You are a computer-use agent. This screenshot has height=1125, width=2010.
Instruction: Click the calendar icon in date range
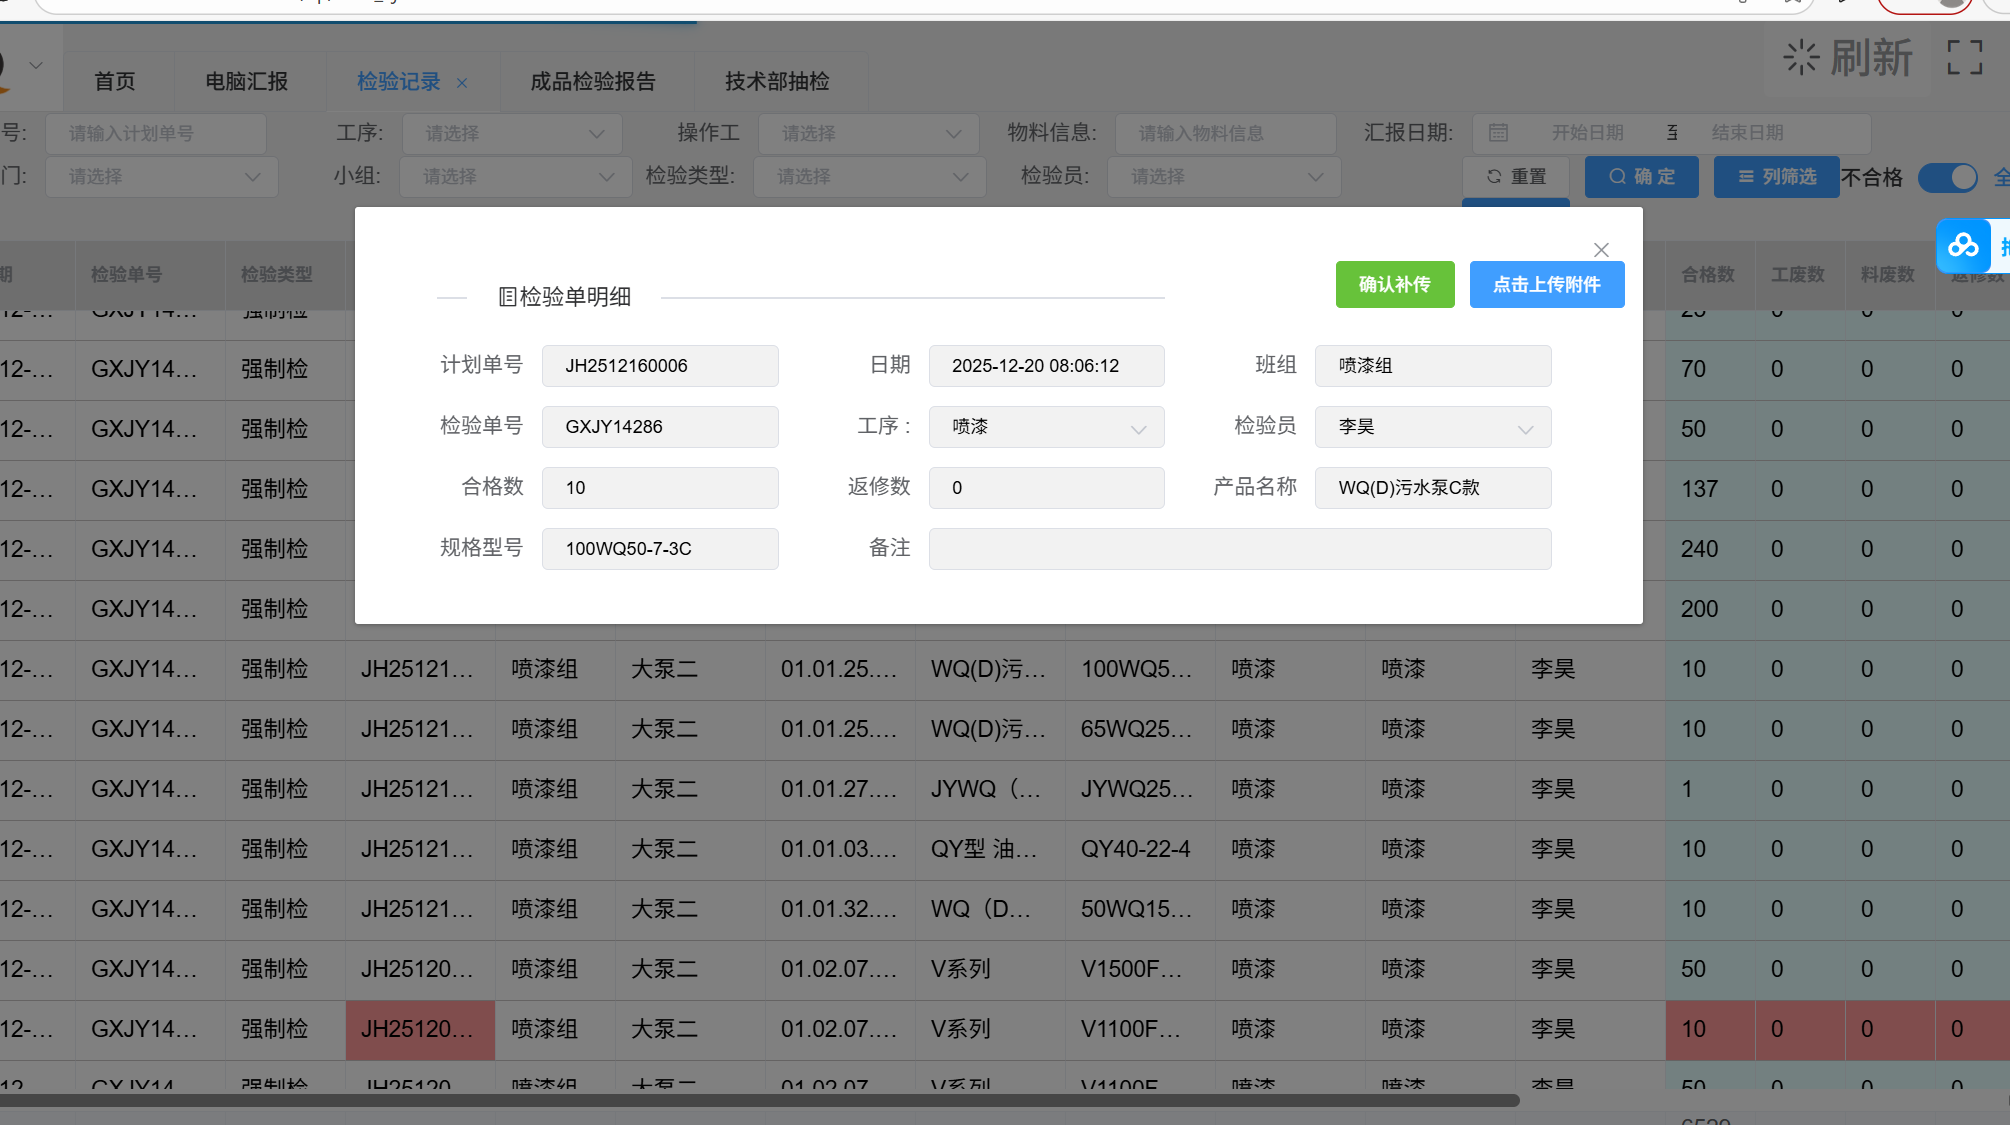coord(1498,133)
